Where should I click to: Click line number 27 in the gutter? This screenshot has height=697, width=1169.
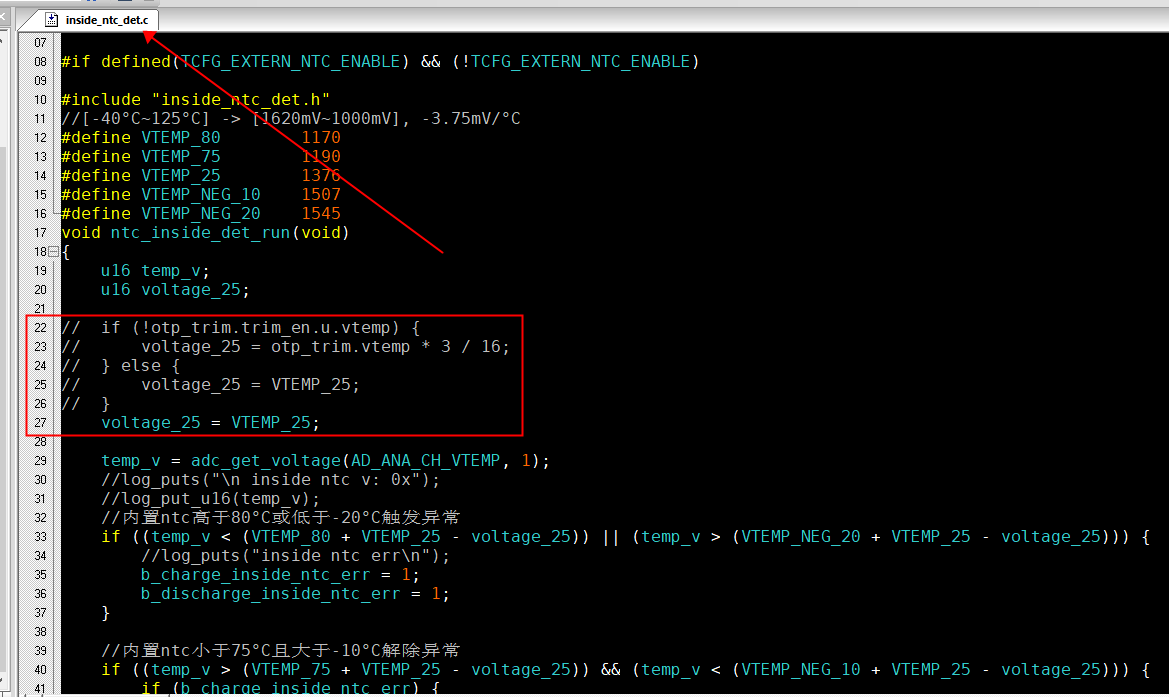(x=40, y=423)
